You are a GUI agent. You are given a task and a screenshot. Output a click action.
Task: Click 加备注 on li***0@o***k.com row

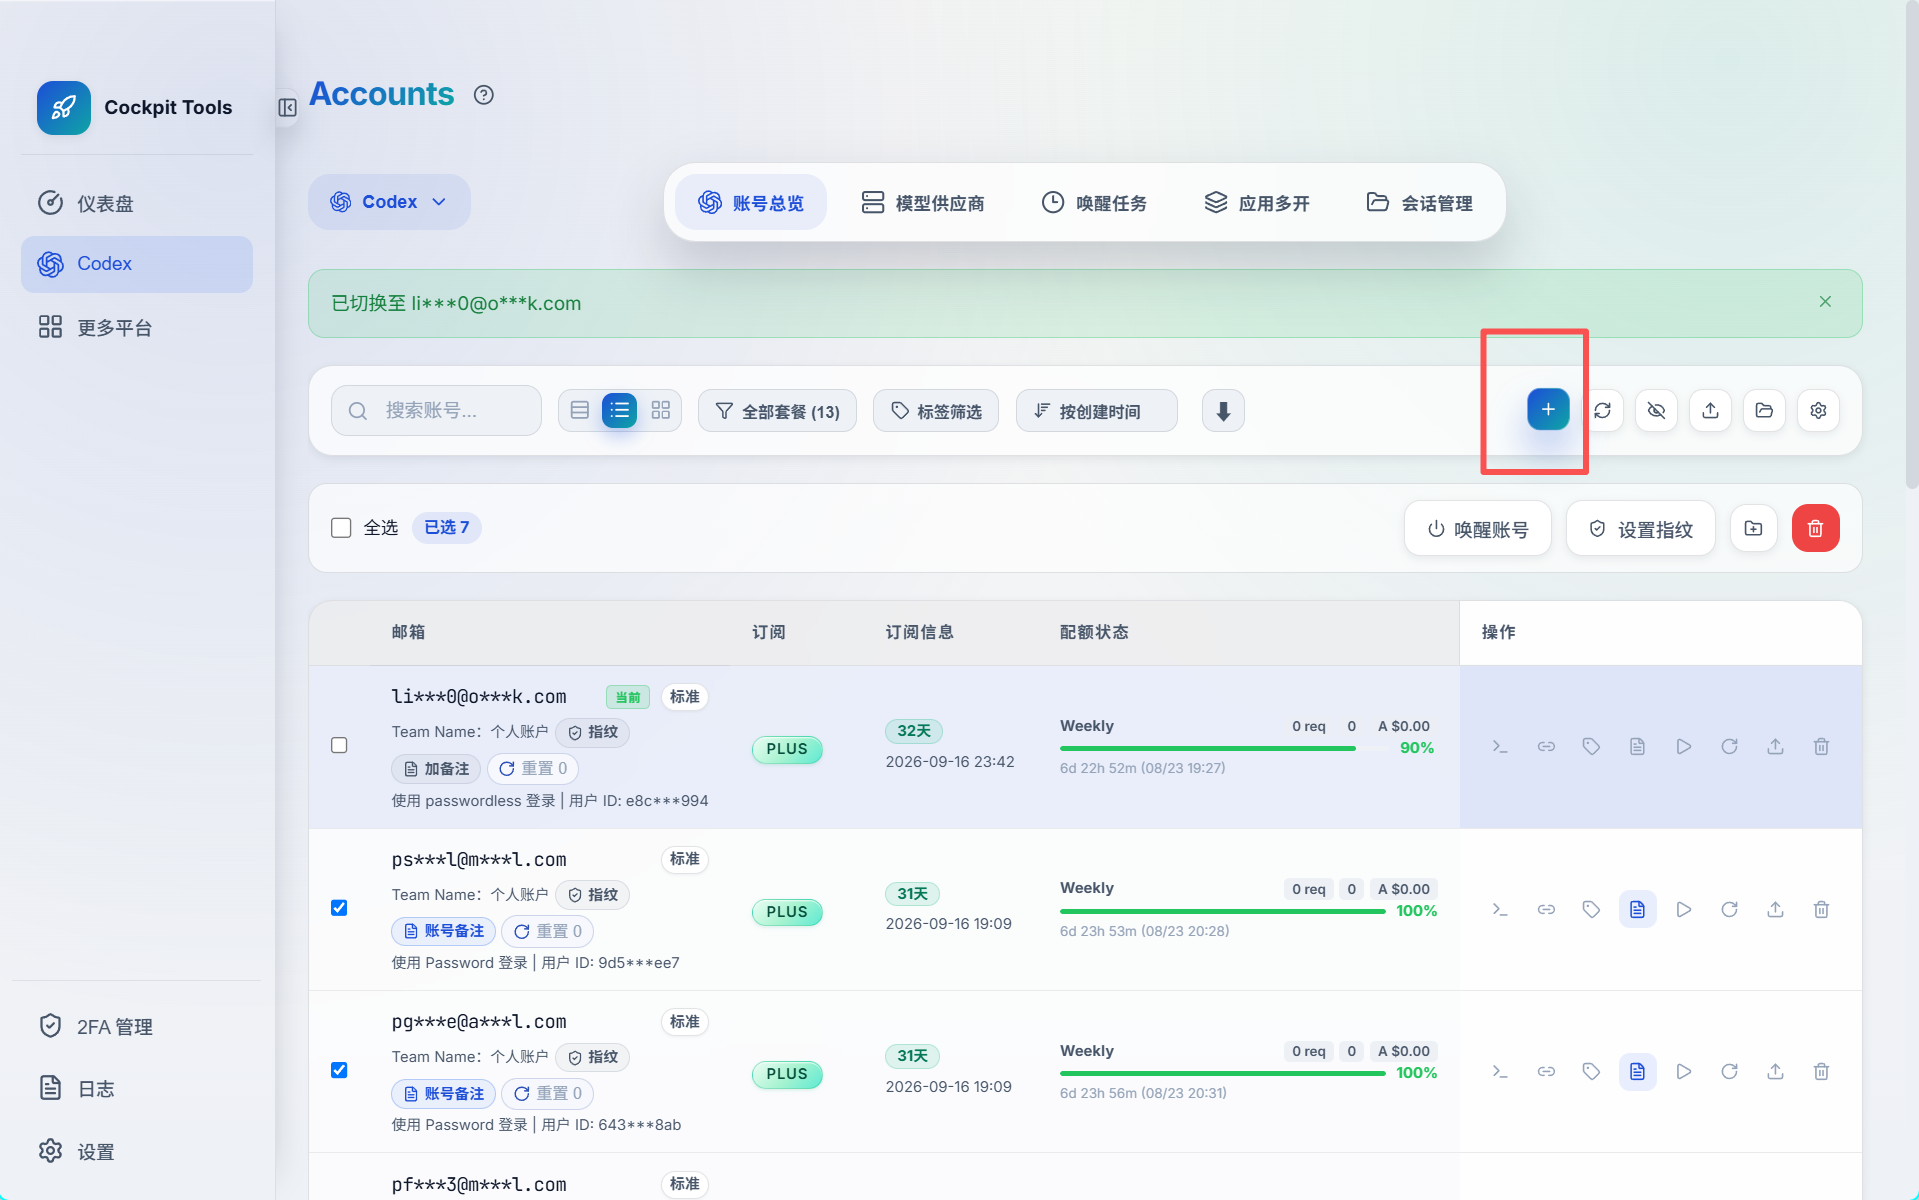coord(436,769)
